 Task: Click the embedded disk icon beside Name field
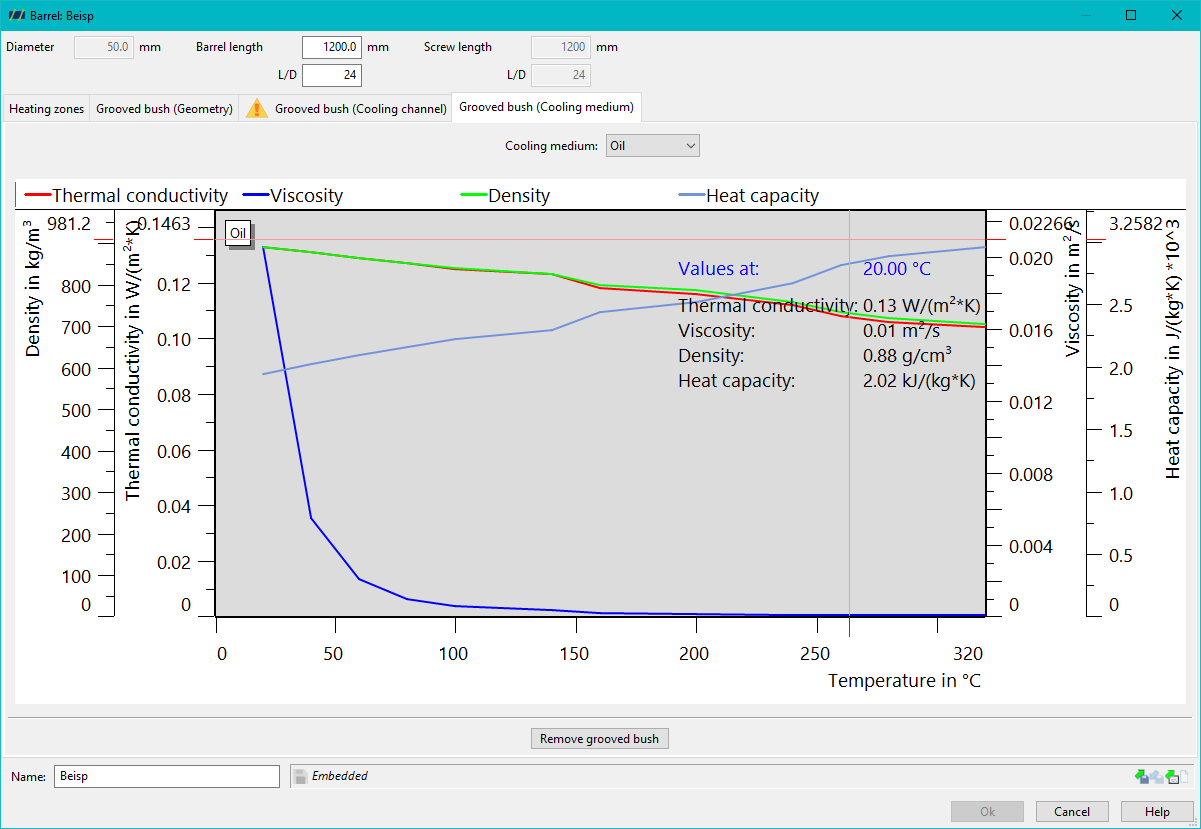pos(299,776)
